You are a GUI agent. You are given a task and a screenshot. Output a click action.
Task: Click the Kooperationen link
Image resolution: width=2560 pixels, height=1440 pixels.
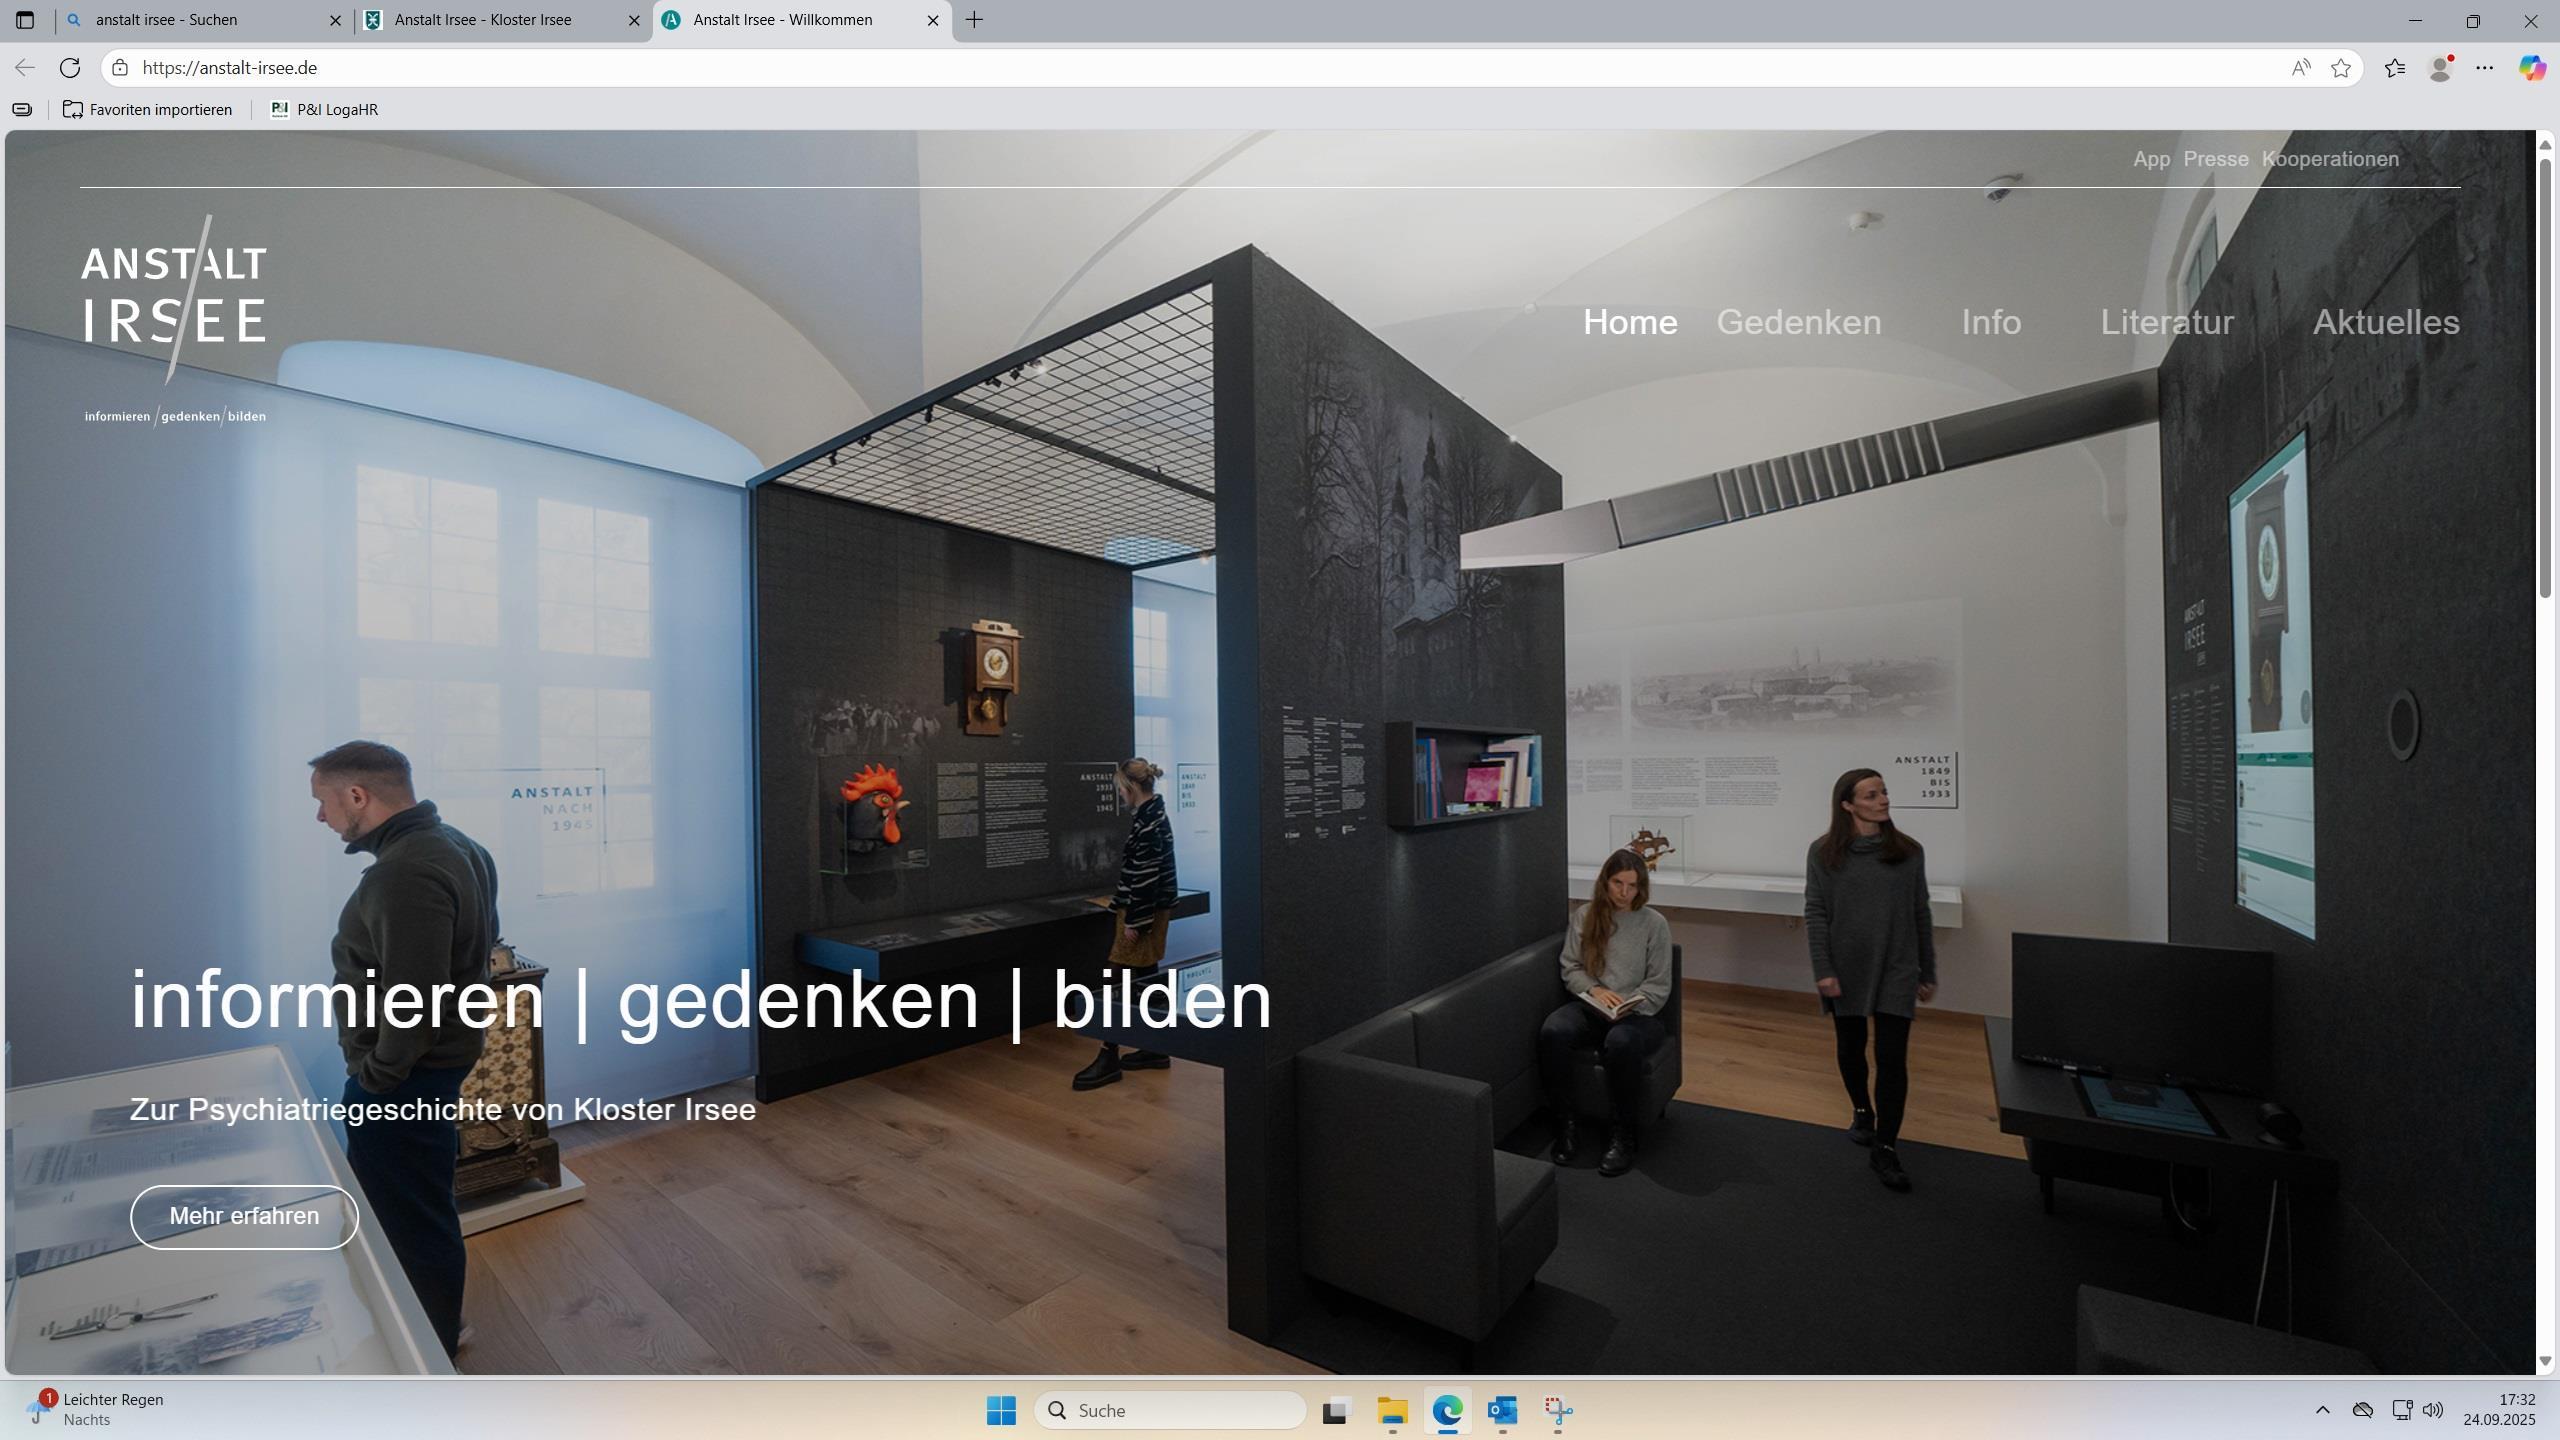(2330, 159)
